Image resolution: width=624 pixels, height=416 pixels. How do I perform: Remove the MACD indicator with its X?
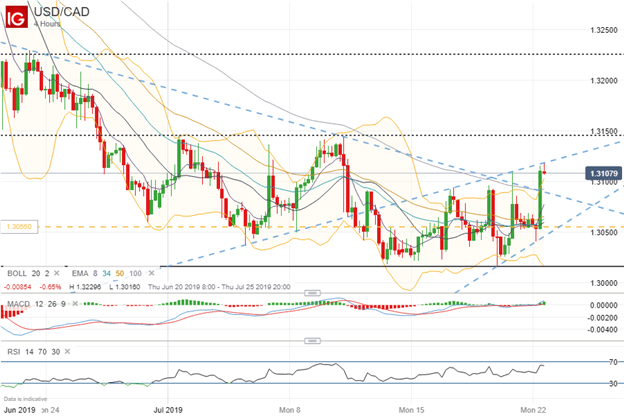[x=74, y=304]
